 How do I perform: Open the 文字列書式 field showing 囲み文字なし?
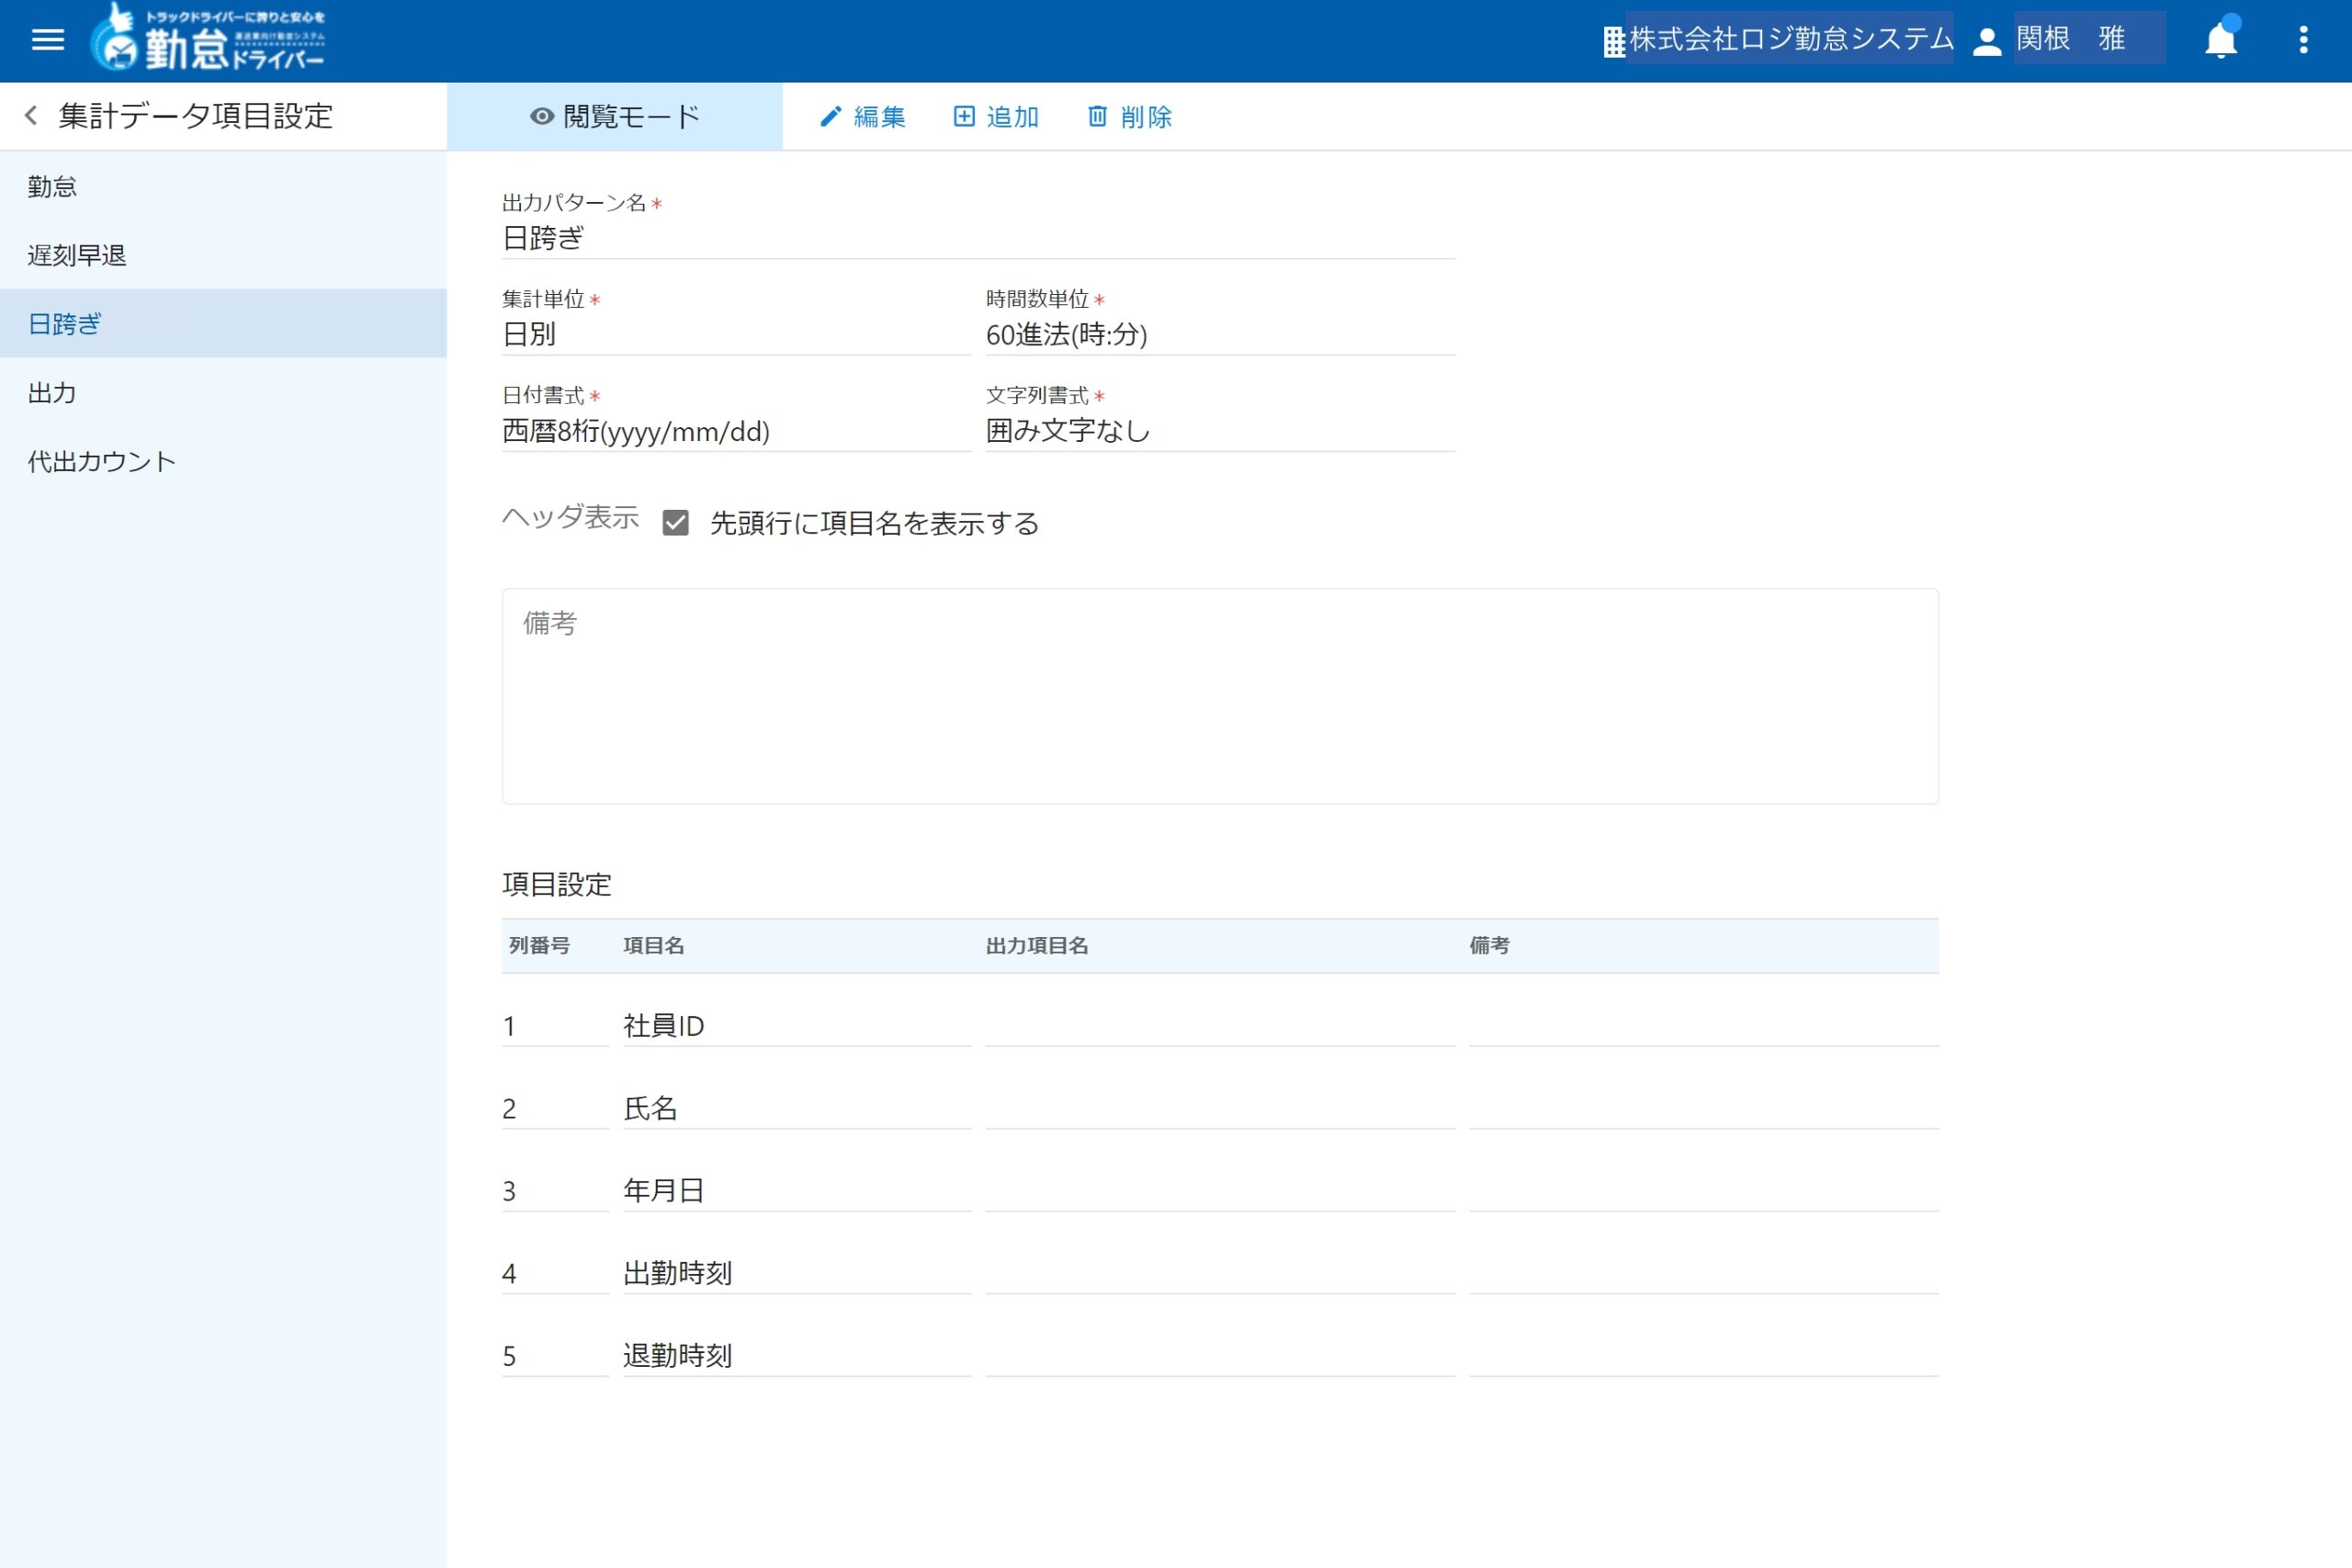[1220, 432]
